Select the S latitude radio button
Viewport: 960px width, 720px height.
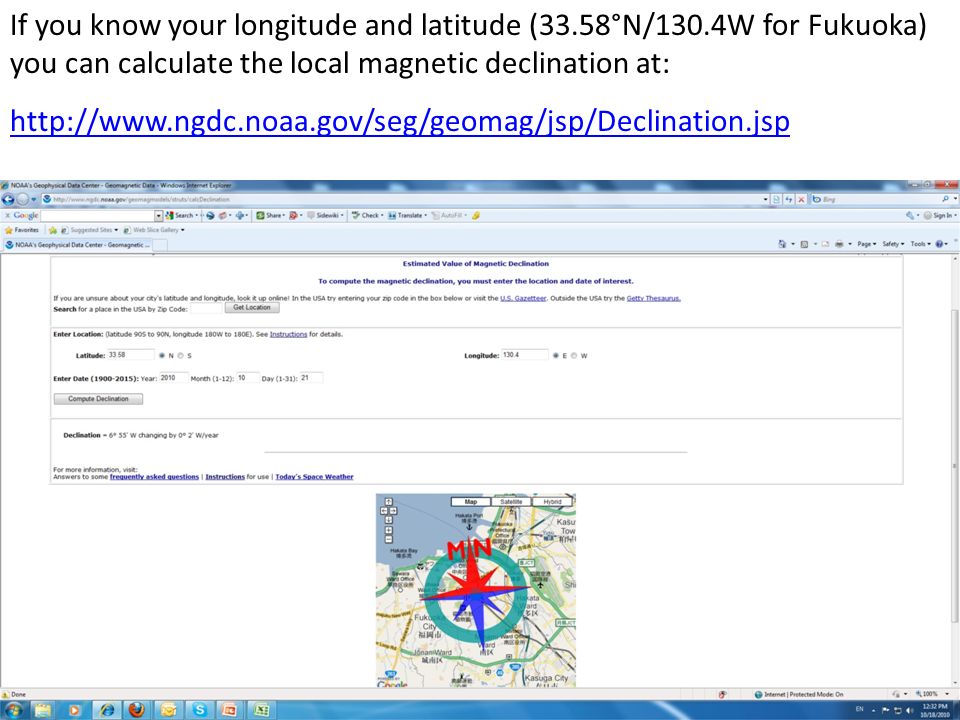(x=181, y=356)
